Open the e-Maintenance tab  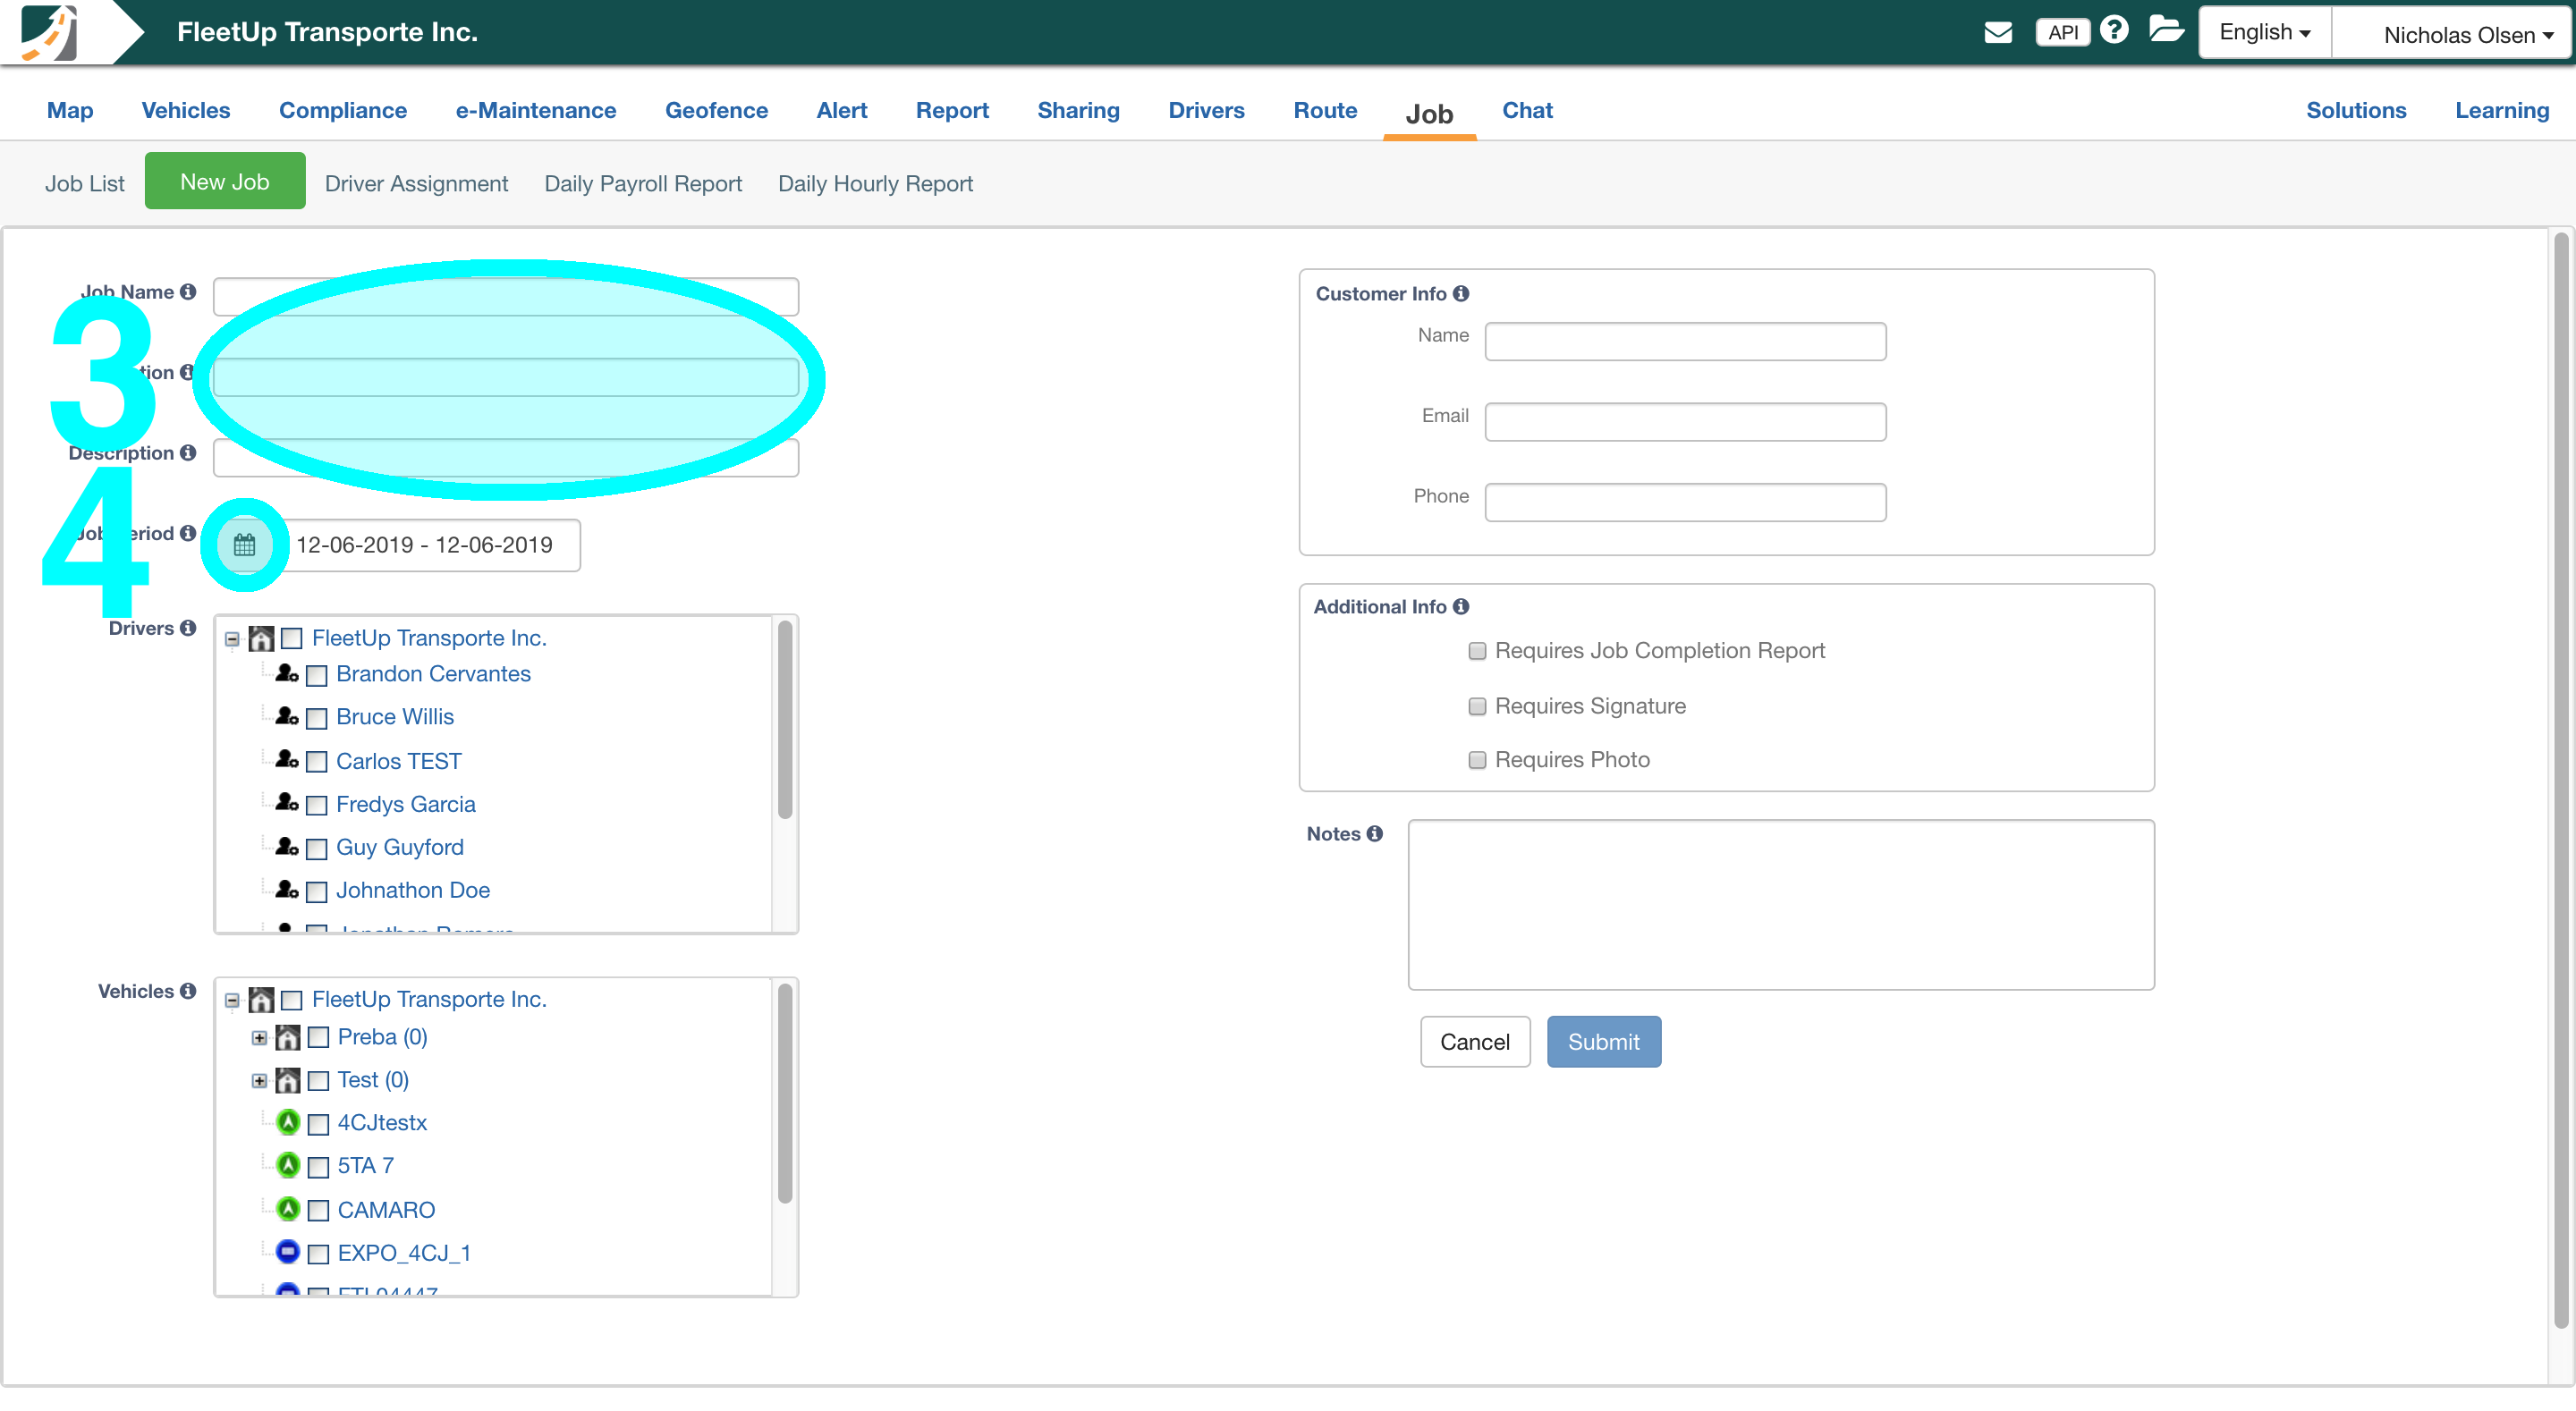536,110
